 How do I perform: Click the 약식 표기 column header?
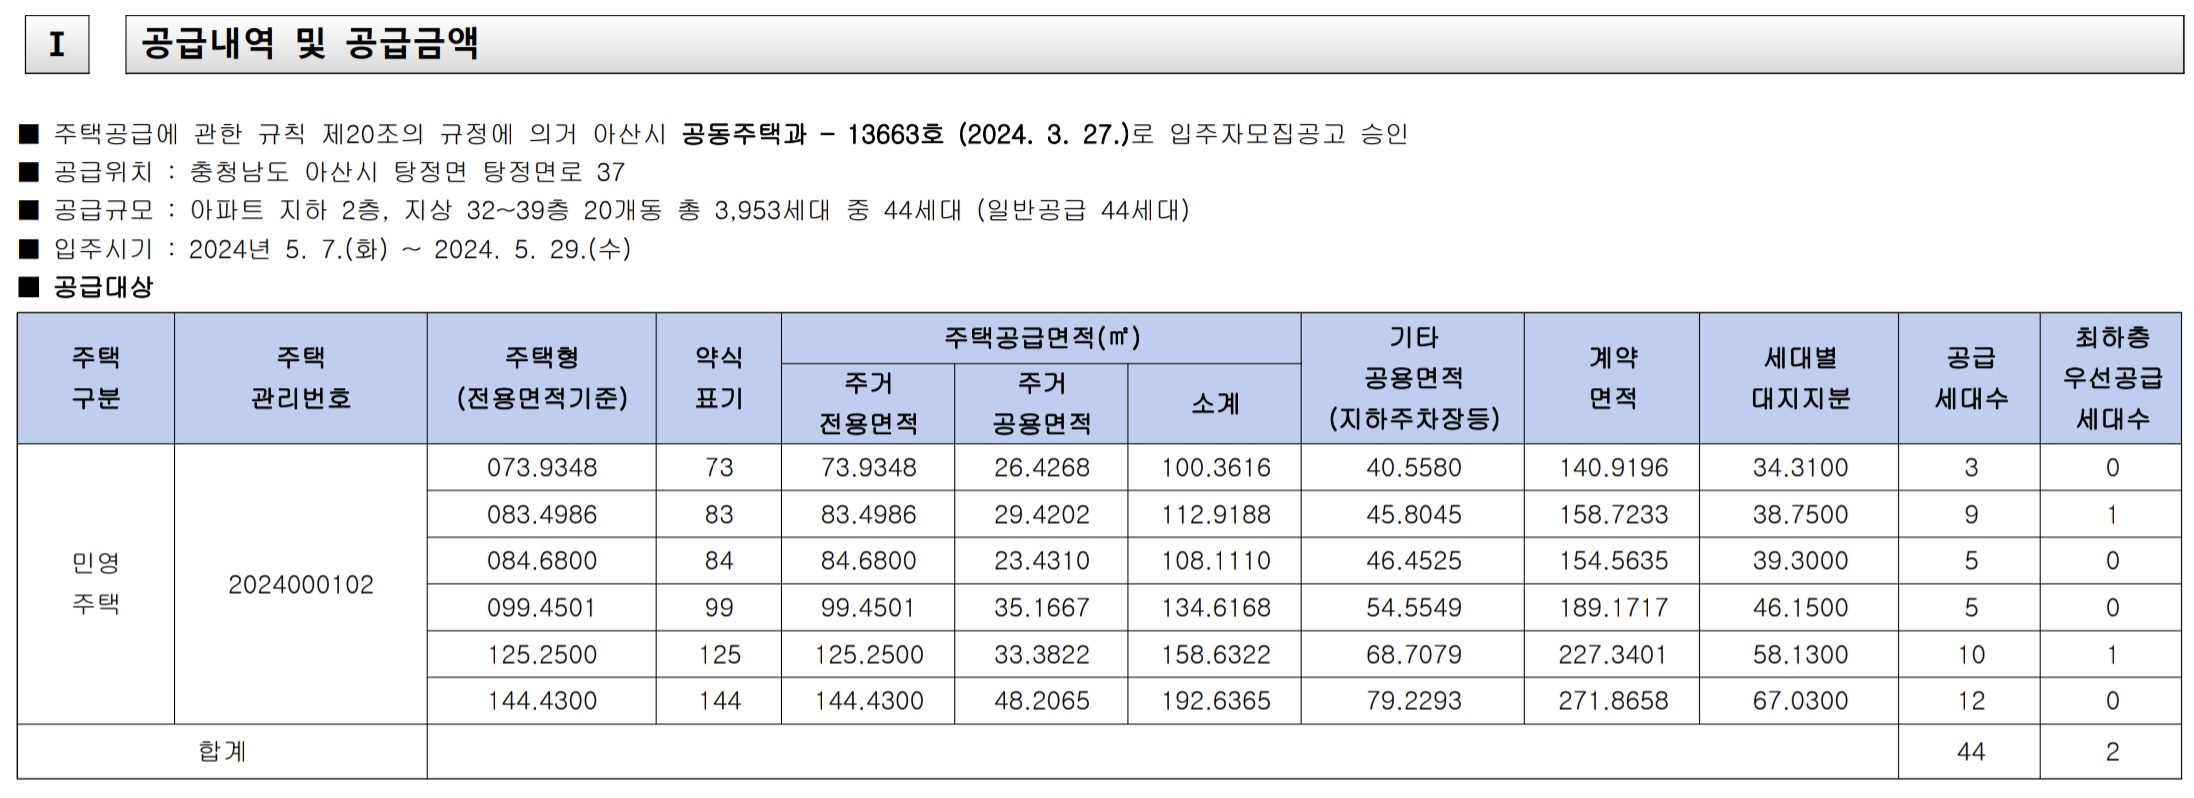(719, 378)
